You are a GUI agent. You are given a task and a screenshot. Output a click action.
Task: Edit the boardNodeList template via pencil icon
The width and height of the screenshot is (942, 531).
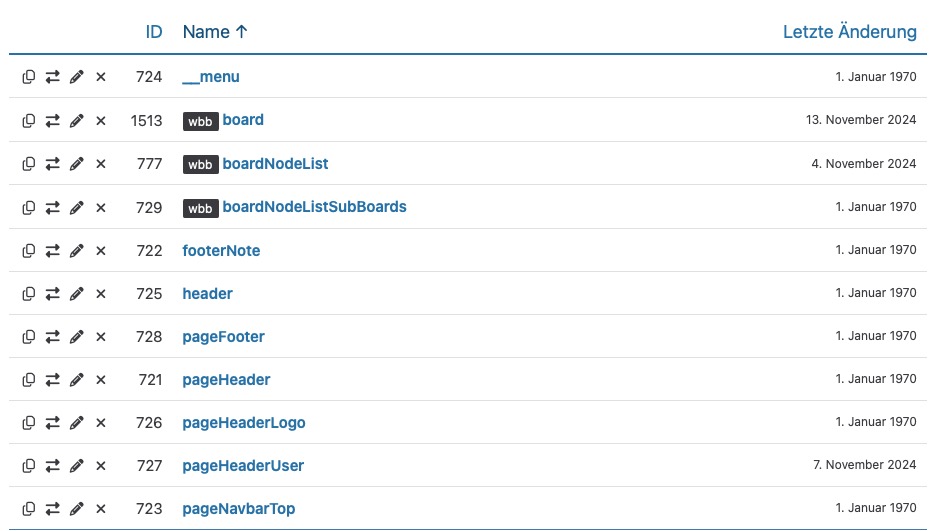(x=77, y=164)
